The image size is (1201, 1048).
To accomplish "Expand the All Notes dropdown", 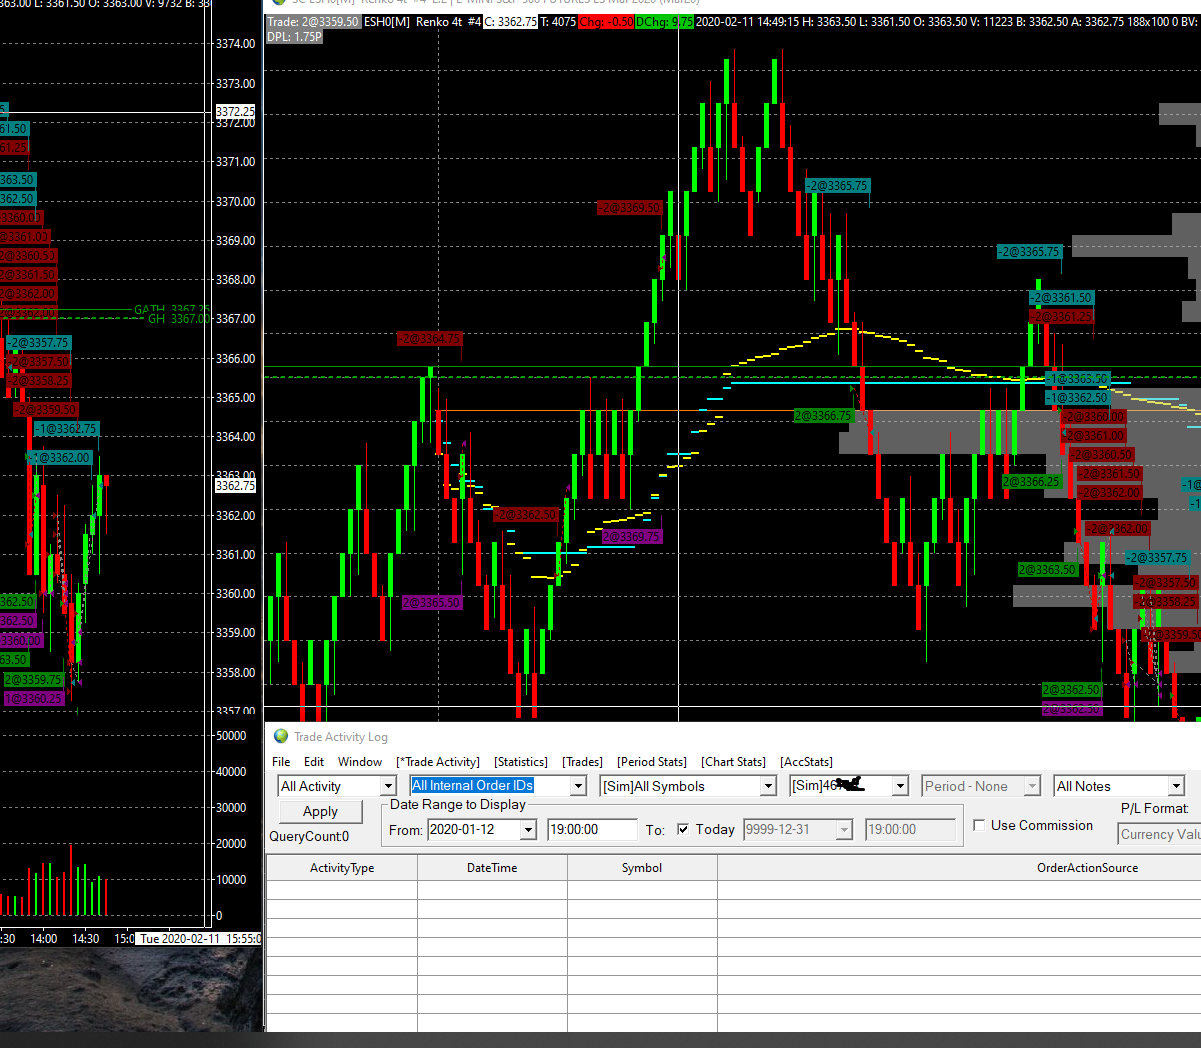I will tap(1176, 787).
